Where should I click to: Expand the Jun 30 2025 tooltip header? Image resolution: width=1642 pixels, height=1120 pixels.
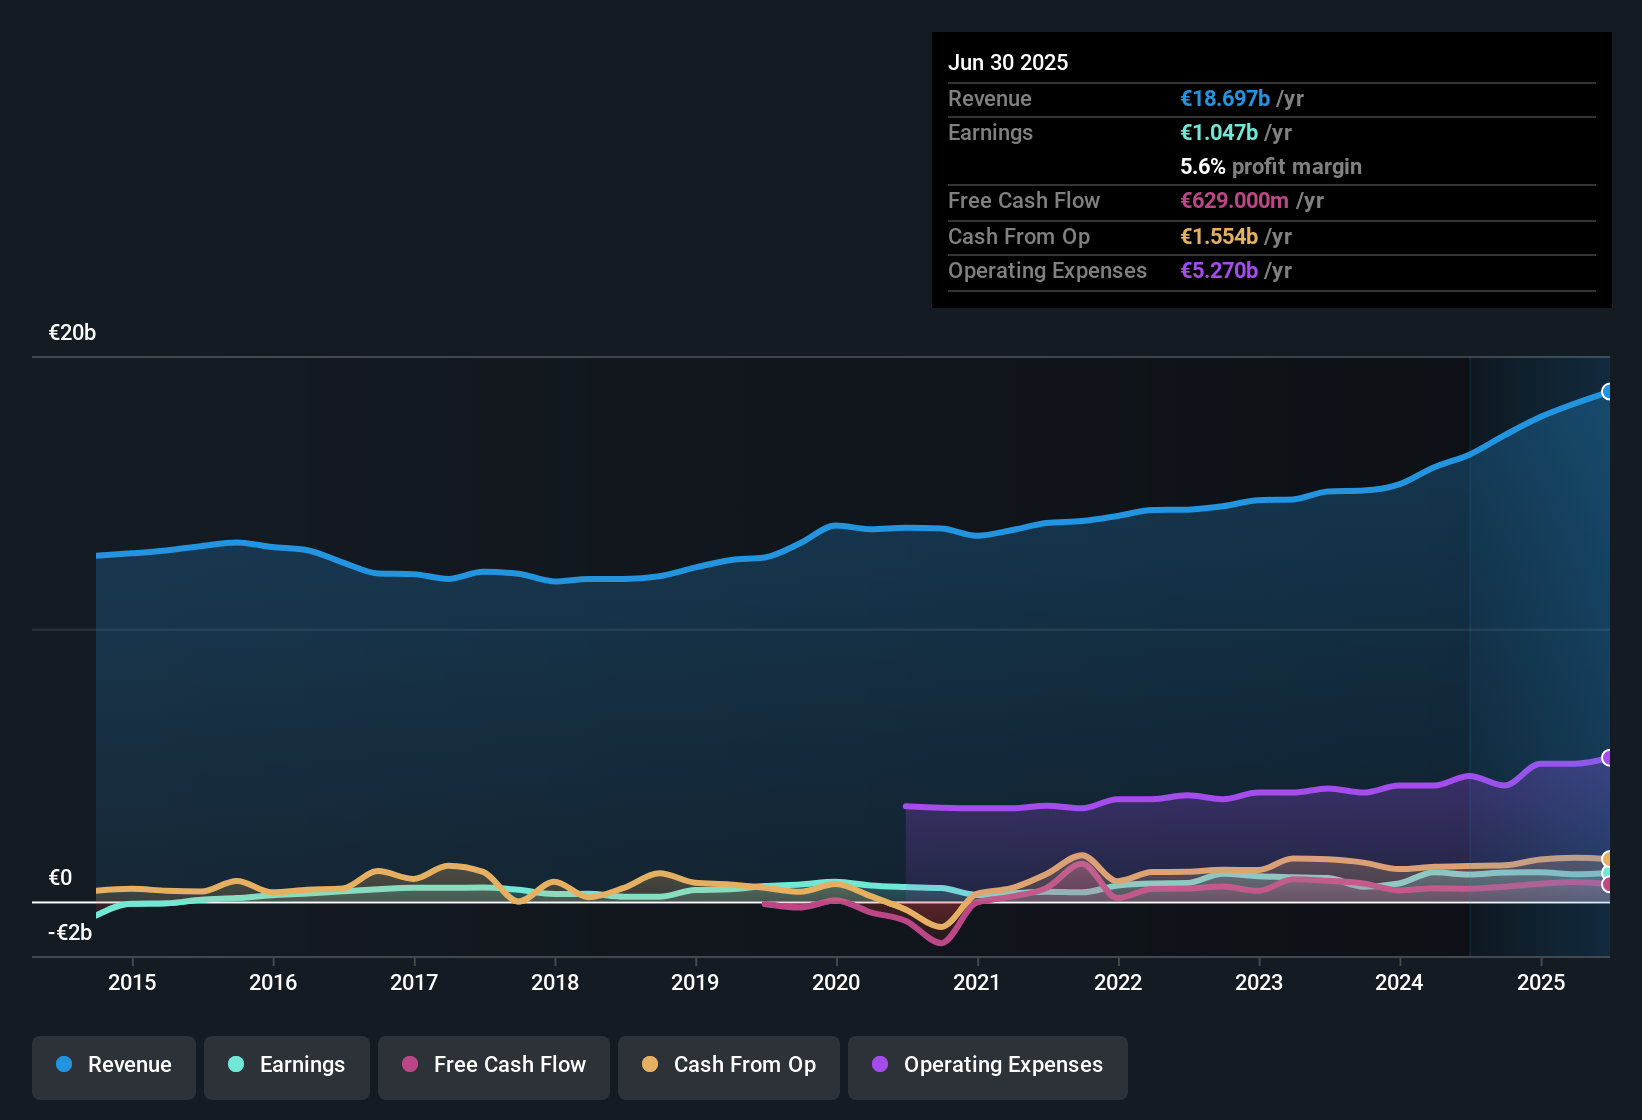pyautogui.click(x=1008, y=62)
